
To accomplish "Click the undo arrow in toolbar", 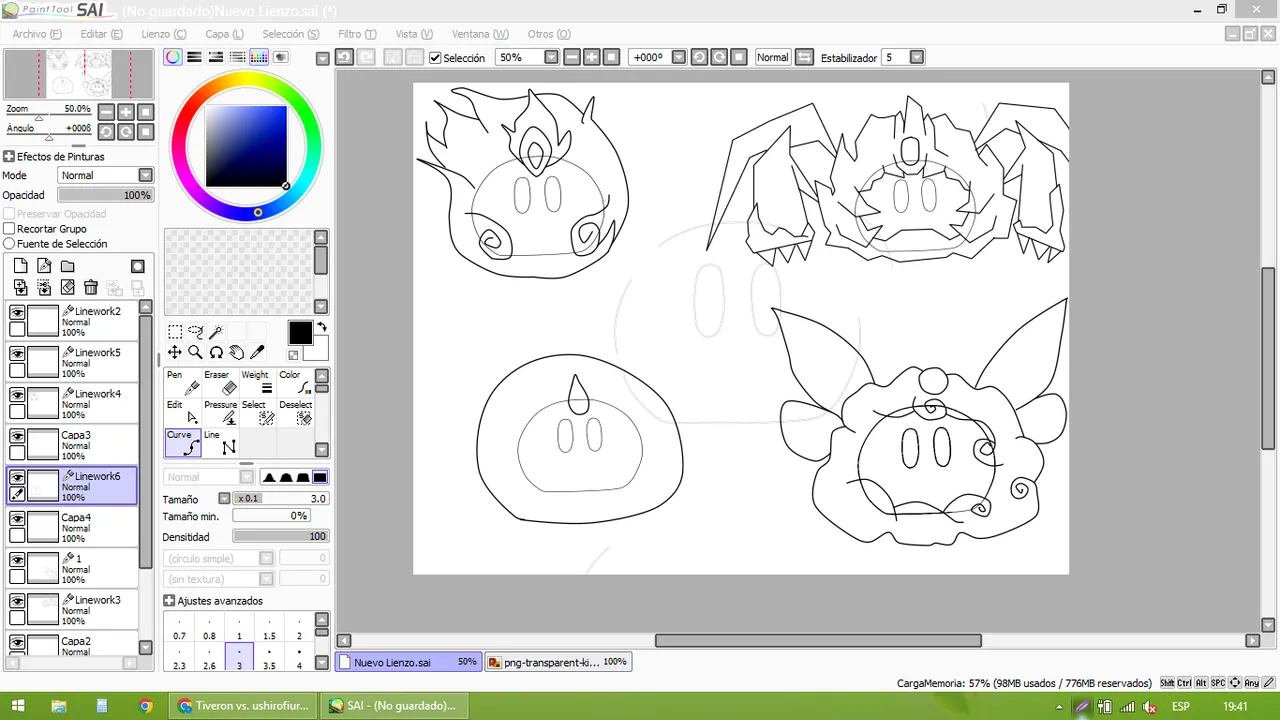I will 343,57.
